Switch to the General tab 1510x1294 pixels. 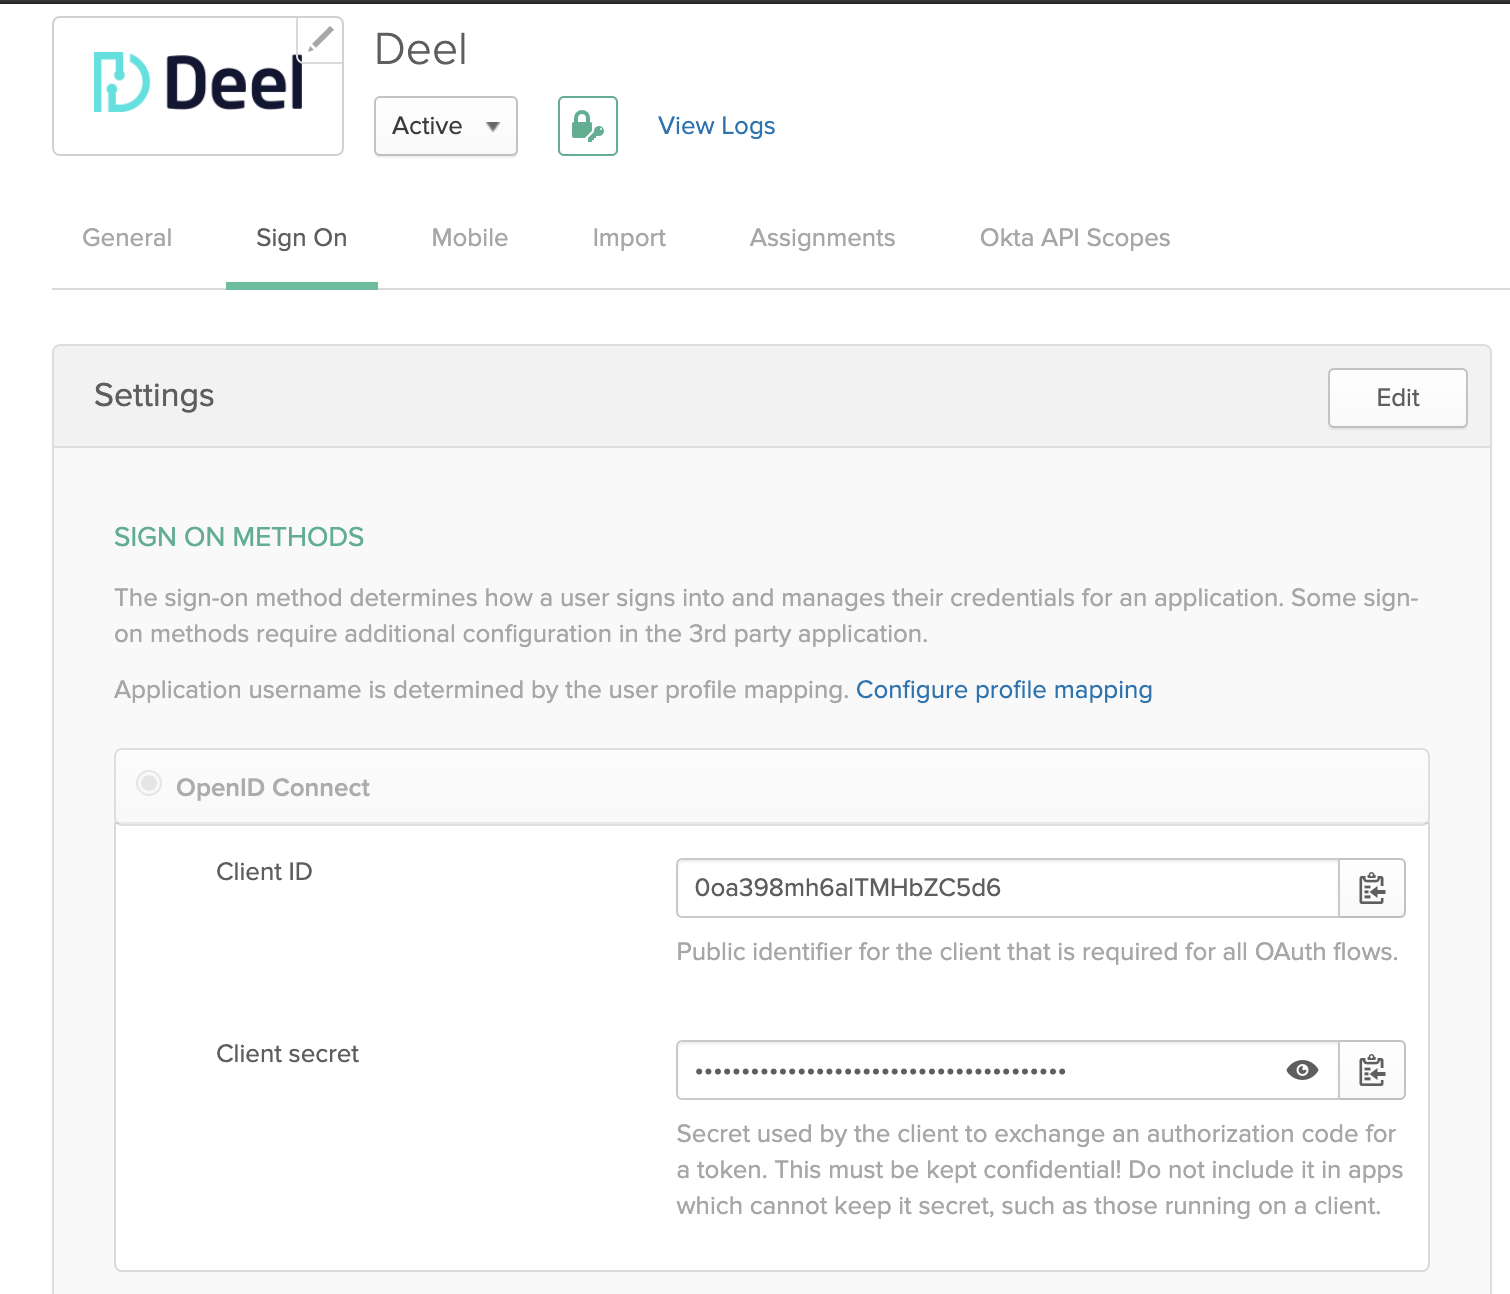[x=127, y=238]
